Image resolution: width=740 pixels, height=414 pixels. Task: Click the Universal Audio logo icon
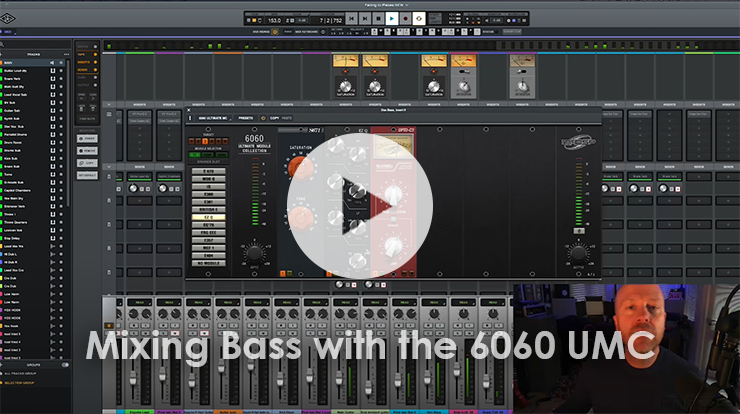[x=8, y=18]
